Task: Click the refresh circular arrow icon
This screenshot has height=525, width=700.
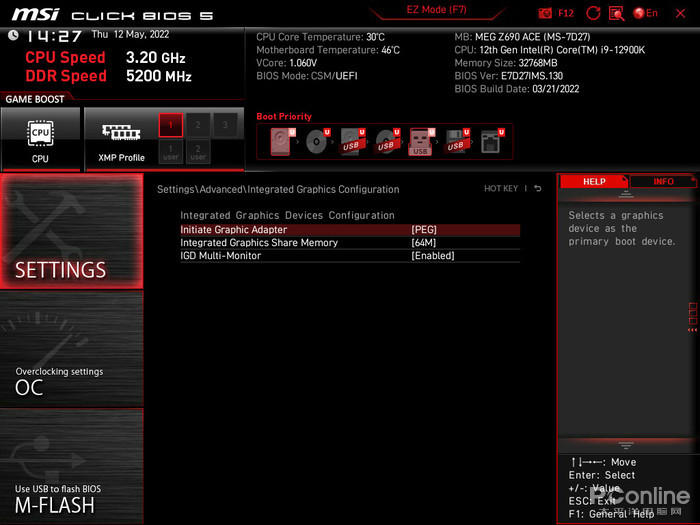Action: point(593,13)
